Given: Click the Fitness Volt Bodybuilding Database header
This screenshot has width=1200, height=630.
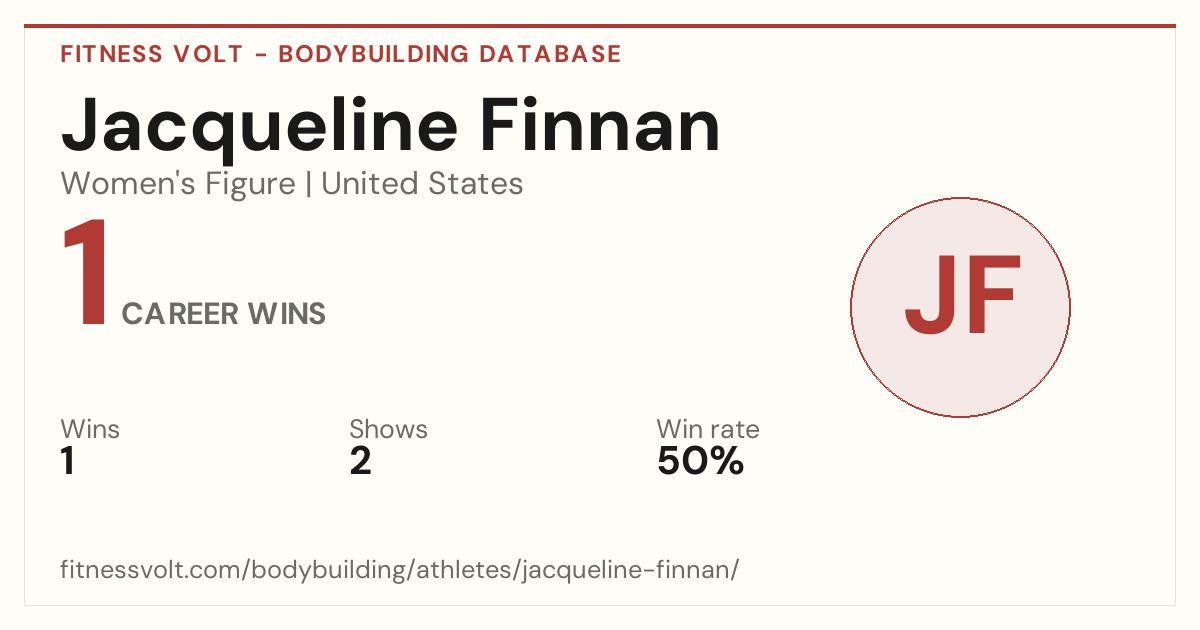Looking at the screenshot, I should pyautogui.click(x=341, y=54).
